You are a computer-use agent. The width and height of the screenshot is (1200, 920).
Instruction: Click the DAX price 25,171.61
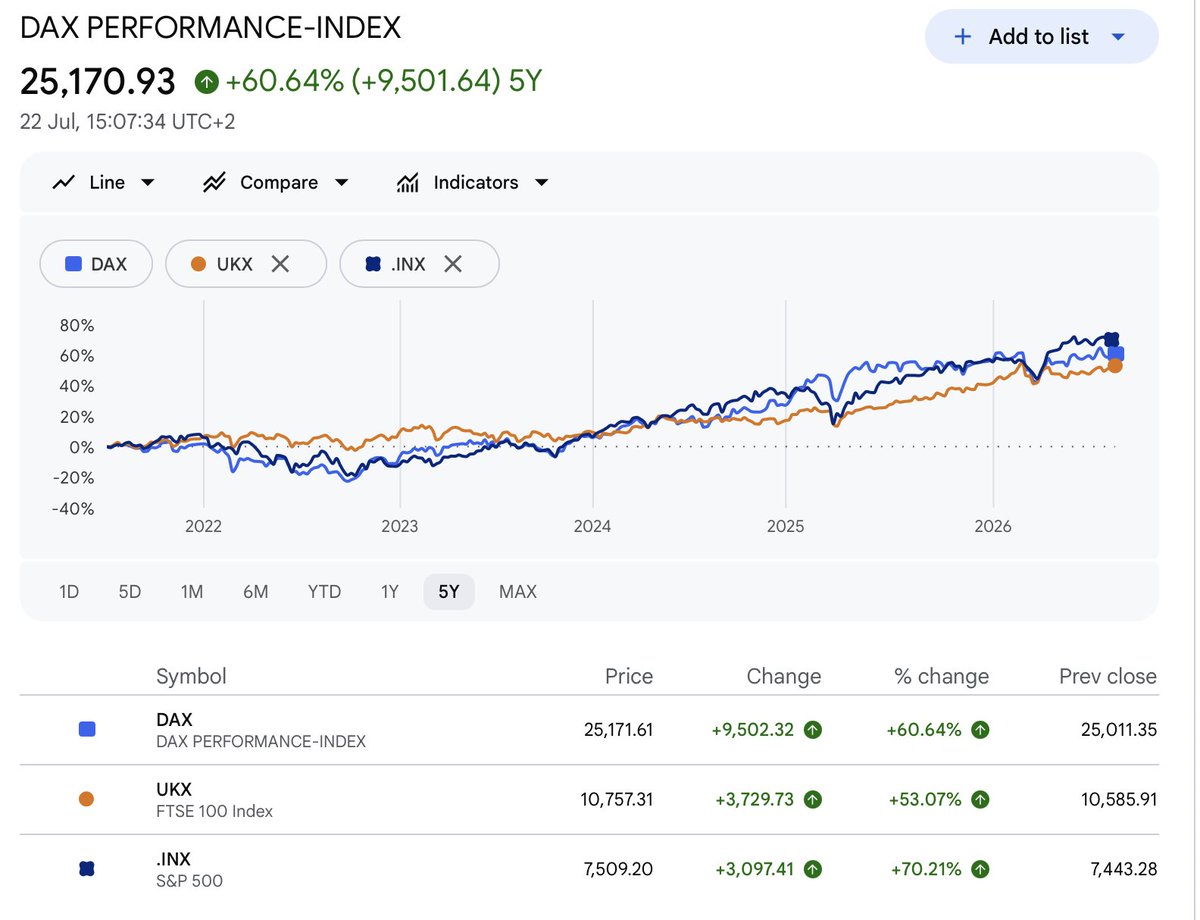[x=618, y=730]
